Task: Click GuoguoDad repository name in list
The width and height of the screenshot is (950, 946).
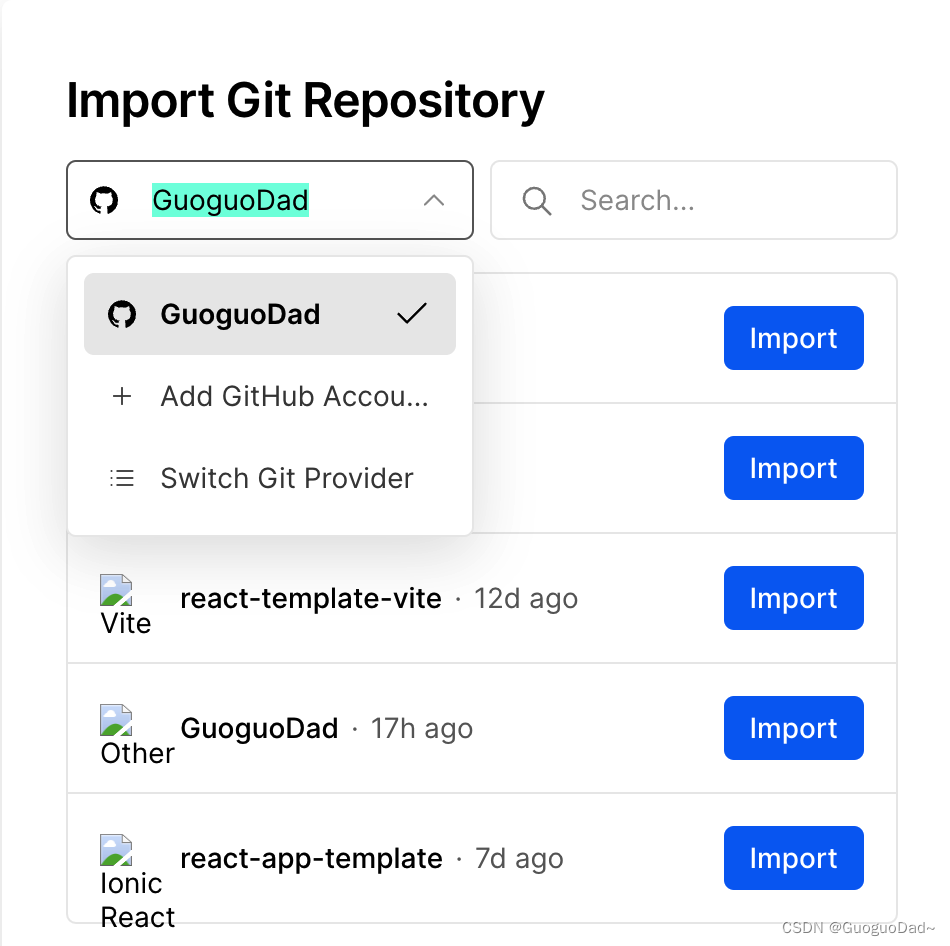Action: pyautogui.click(x=259, y=728)
